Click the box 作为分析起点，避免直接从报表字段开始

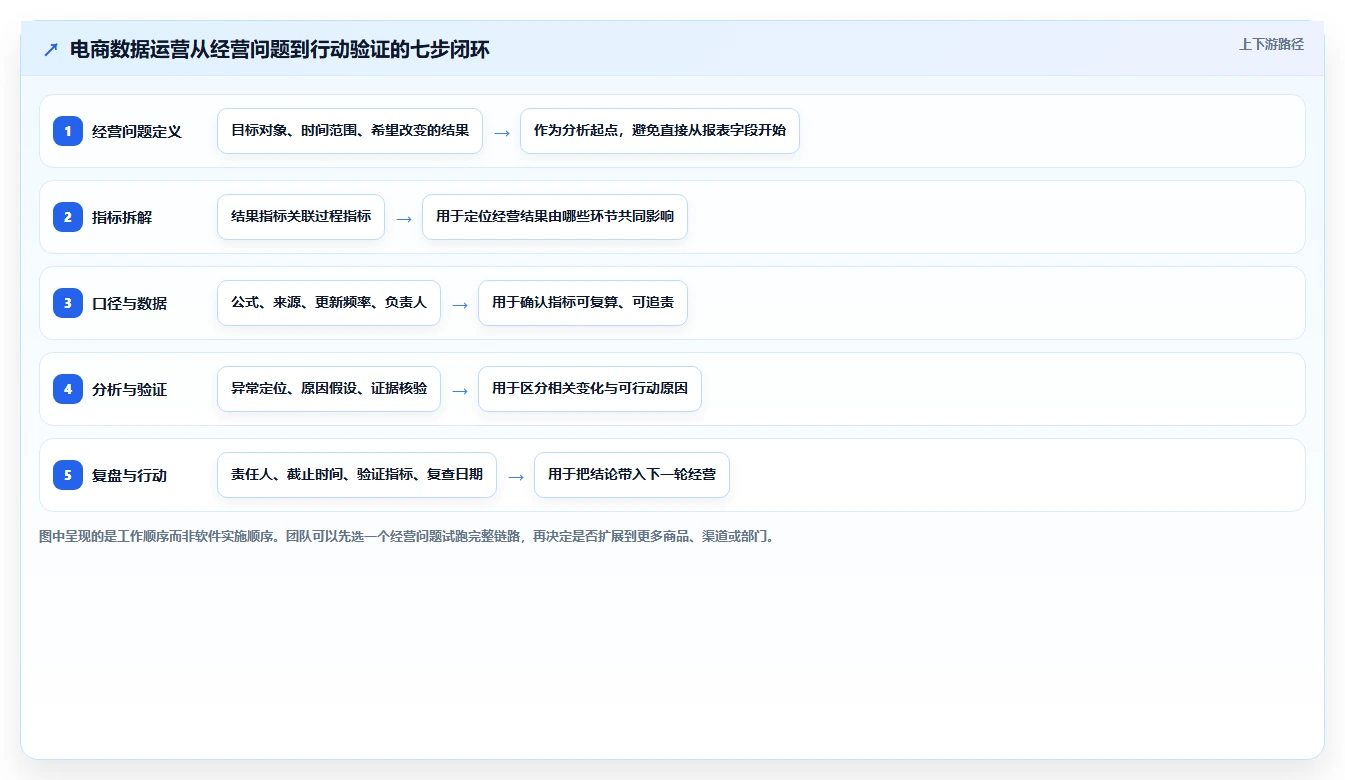click(x=660, y=131)
